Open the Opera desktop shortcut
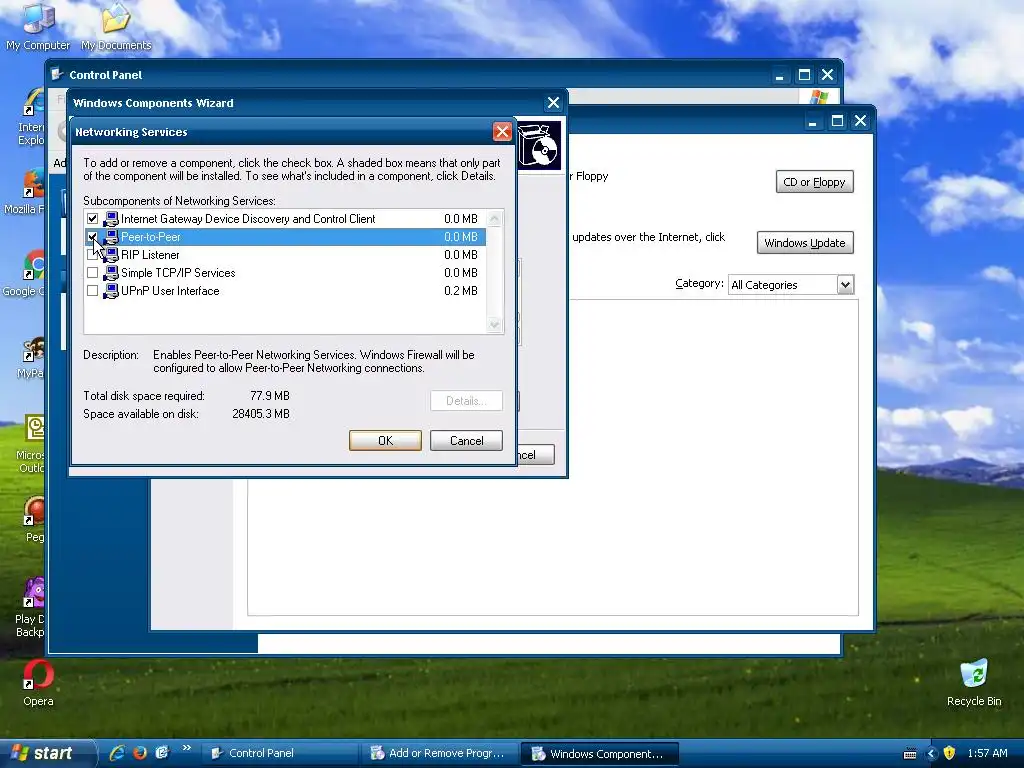This screenshot has width=1024, height=768. pyautogui.click(x=38, y=684)
